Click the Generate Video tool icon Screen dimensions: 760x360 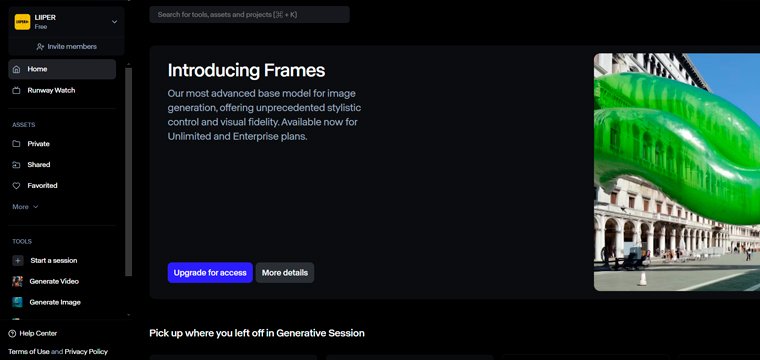(x=17, y=282)
